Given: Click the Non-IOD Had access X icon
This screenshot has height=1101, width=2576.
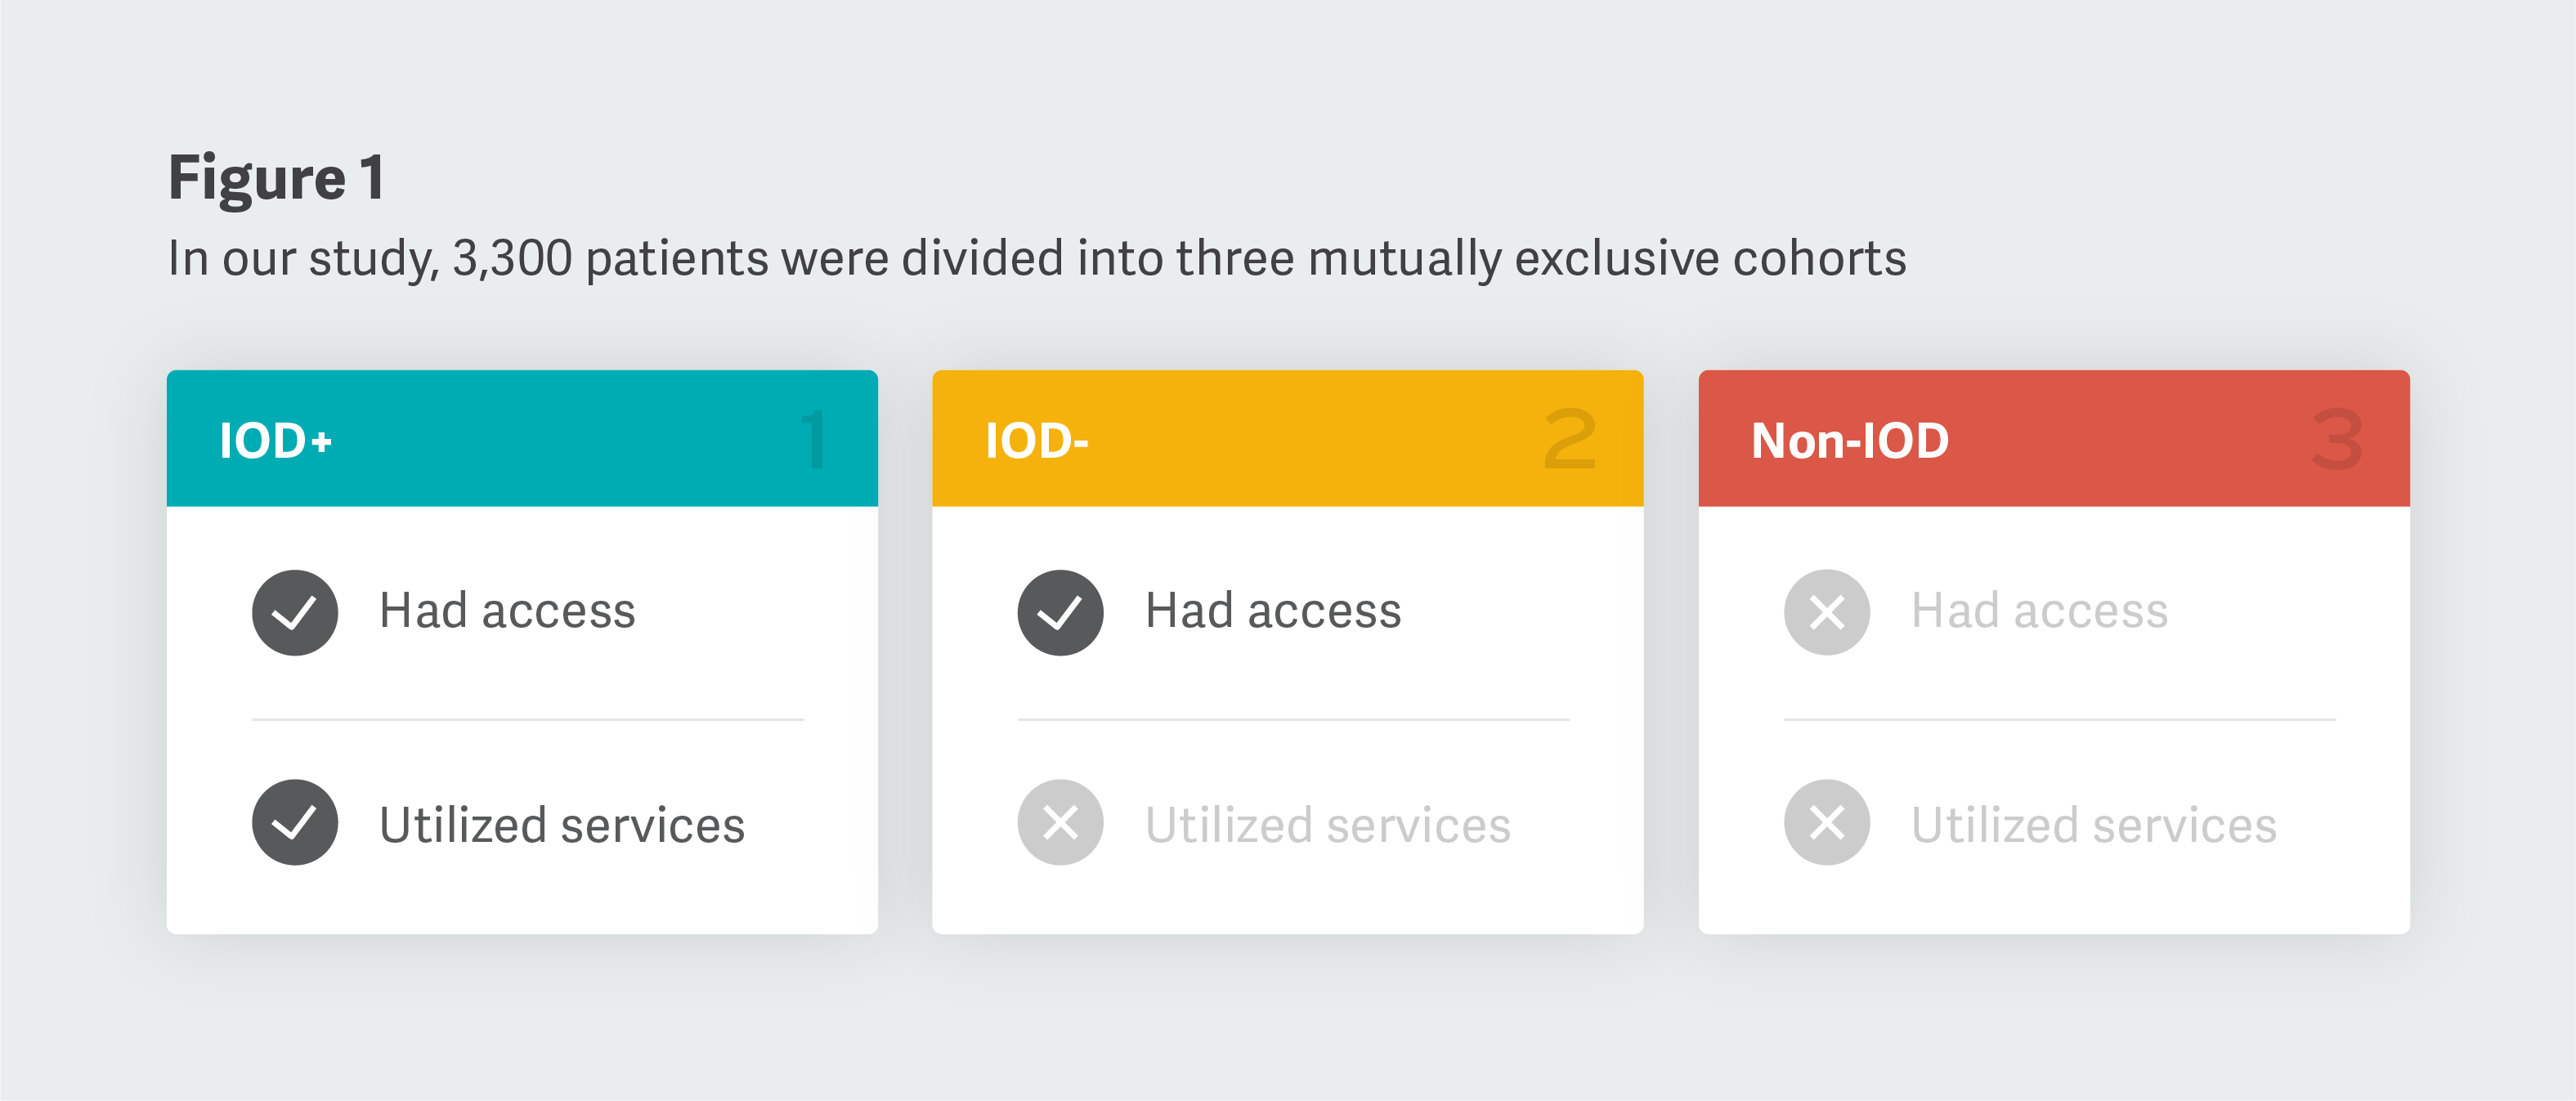Looking at the screenshot, I should [x=1826, y=612].
